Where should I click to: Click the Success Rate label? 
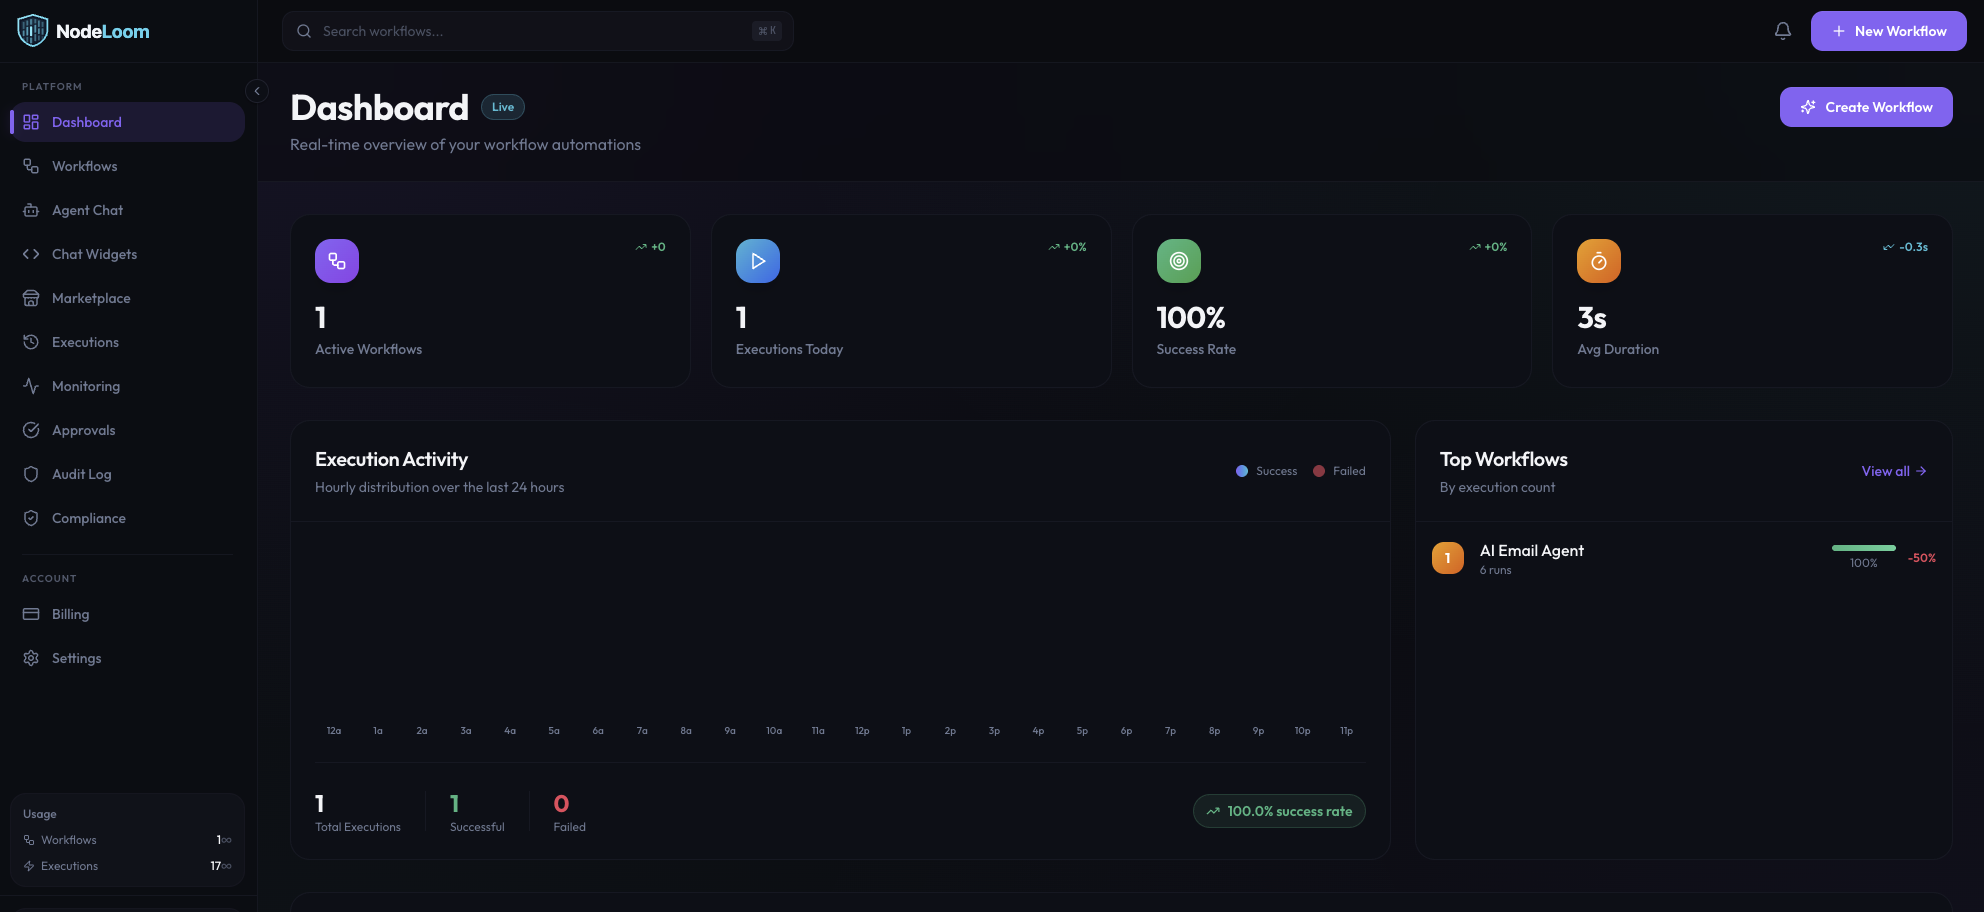coord(1196,349)
